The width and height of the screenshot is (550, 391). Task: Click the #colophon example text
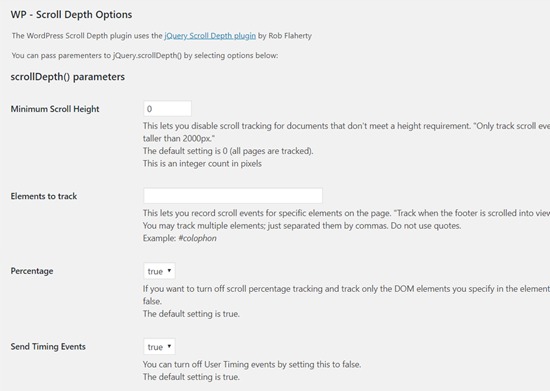click(x=197, y=238)
